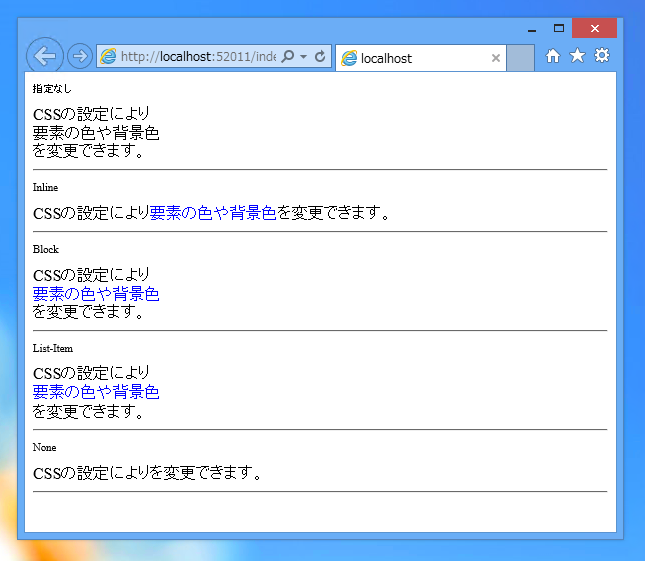
Task: Click the Internet Explorer favicon on localhost tab
Action: [x=349, y=58]
